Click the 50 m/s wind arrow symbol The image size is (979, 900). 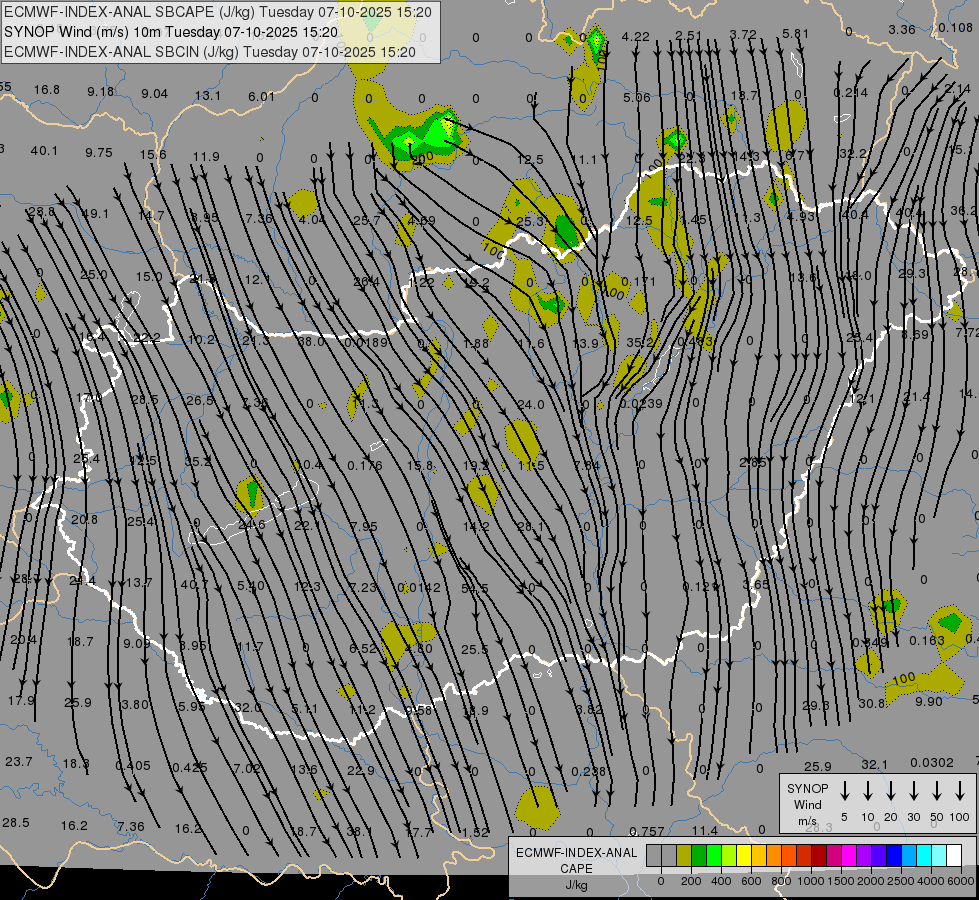[937, 791]
